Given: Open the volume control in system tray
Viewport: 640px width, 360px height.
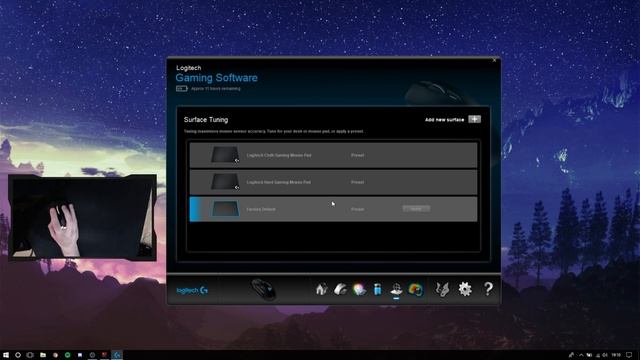Looking at the screenshot, I should (x=605, y=355).
